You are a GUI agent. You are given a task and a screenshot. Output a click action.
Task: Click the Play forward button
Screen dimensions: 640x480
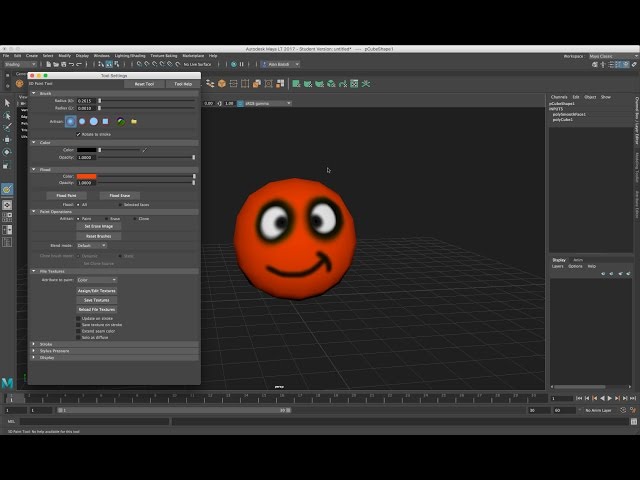610,398
